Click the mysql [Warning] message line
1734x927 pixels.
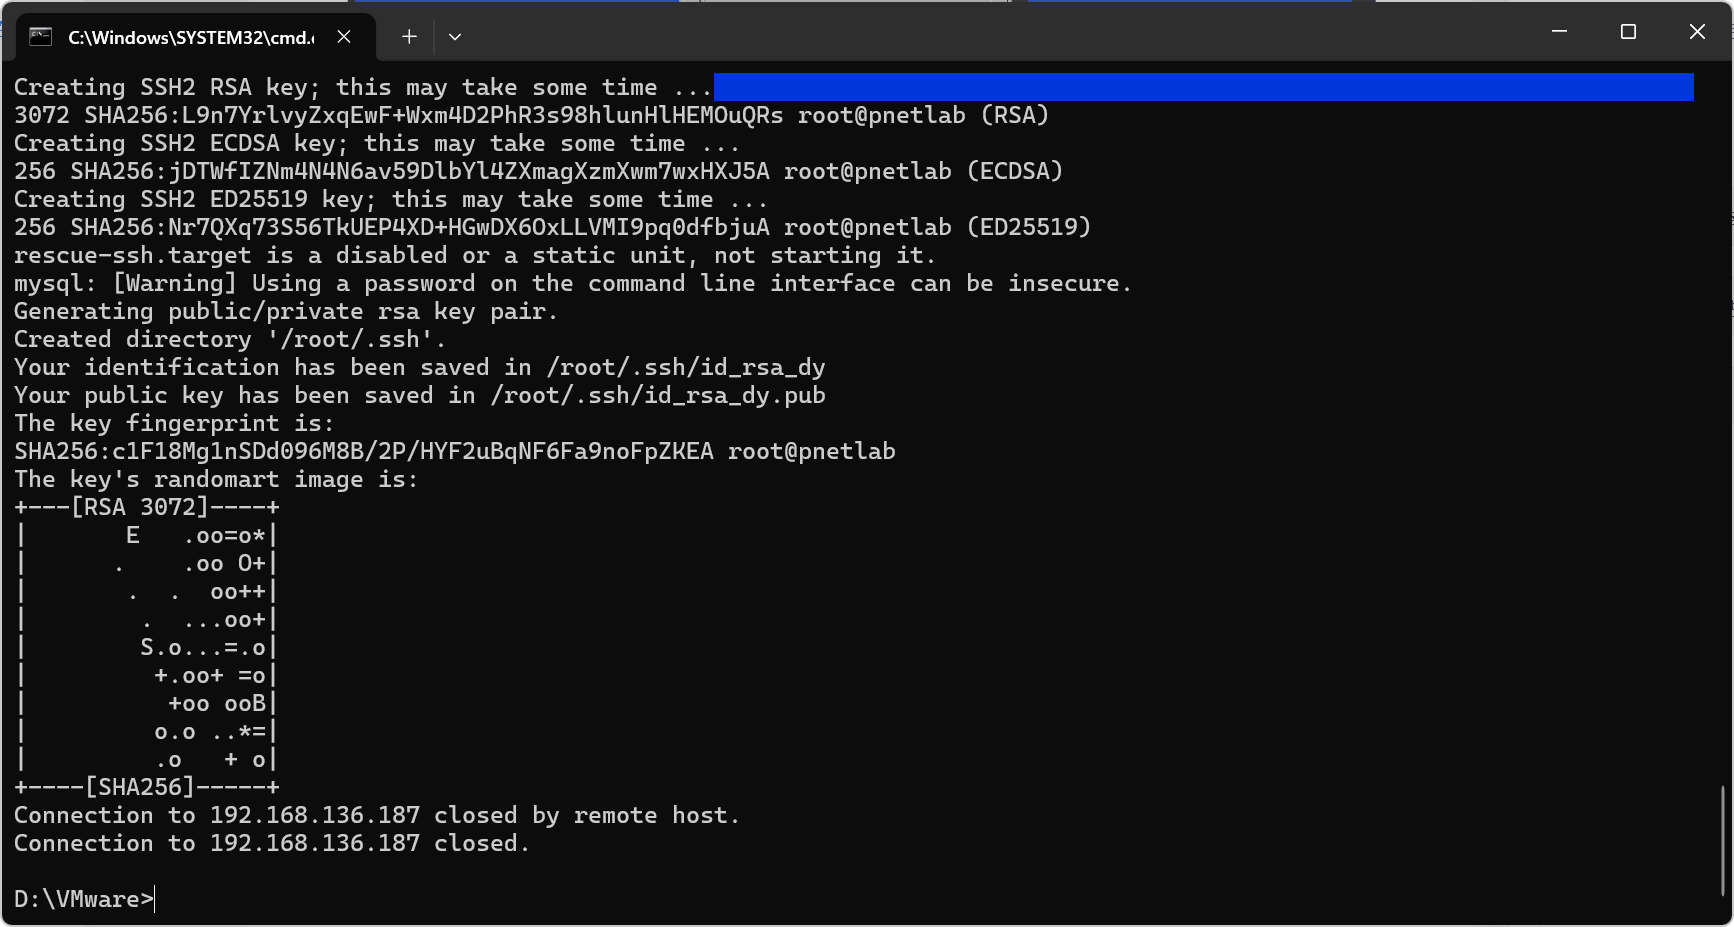(x=573, y=283)
